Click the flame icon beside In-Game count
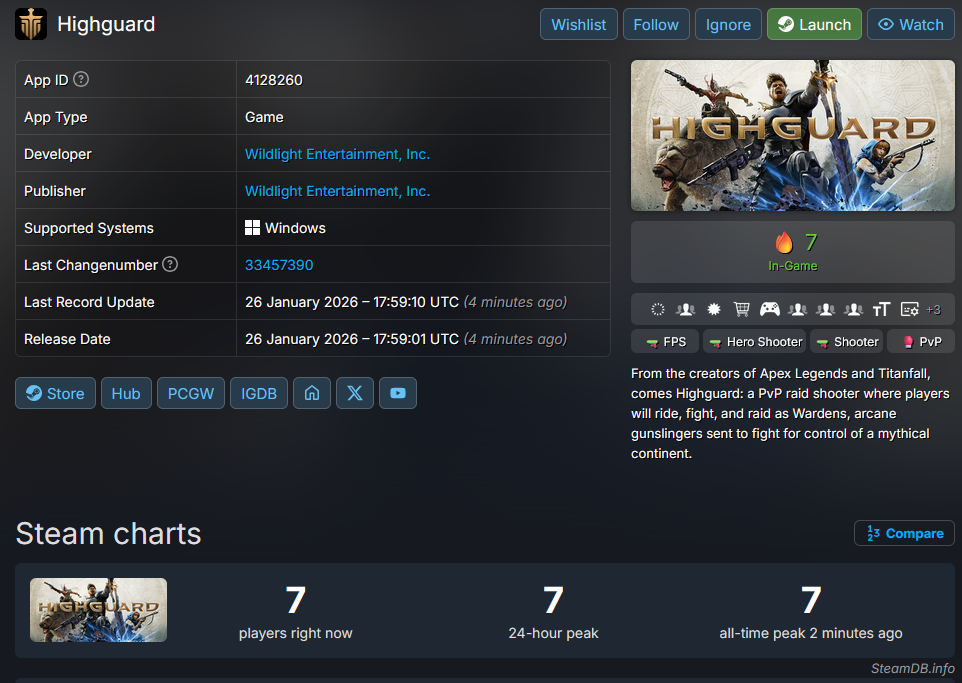Screen dimensions: 962x683 pos(784,242)
